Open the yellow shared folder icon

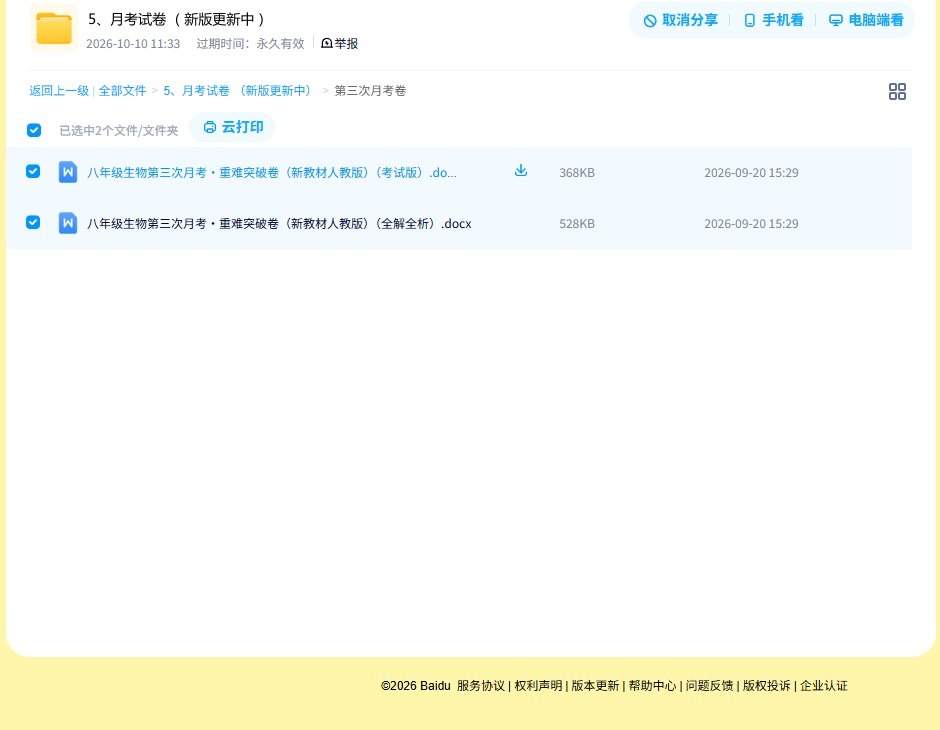(x=54, y=28)
